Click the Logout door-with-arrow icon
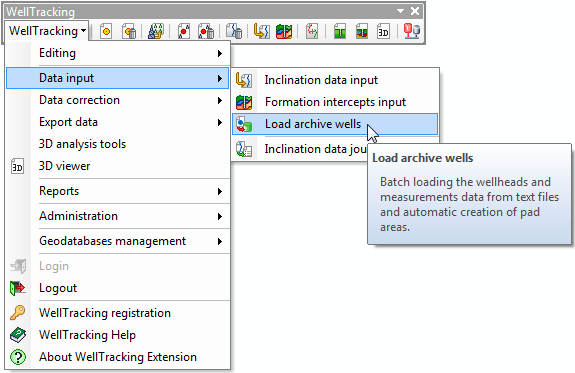575x373 pixels. click(x=18, y=288)
